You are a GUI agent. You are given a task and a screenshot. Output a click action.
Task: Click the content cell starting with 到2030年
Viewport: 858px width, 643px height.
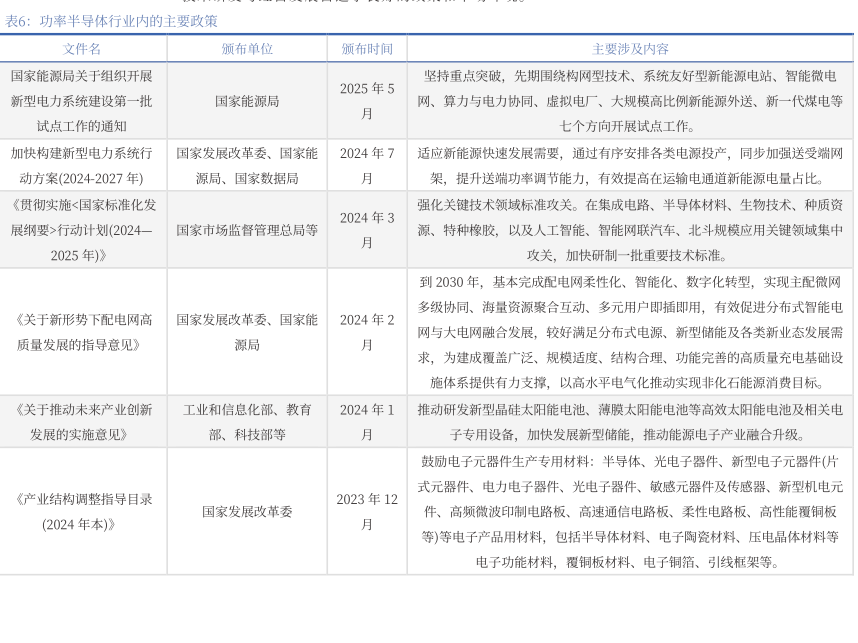point(630,332)
